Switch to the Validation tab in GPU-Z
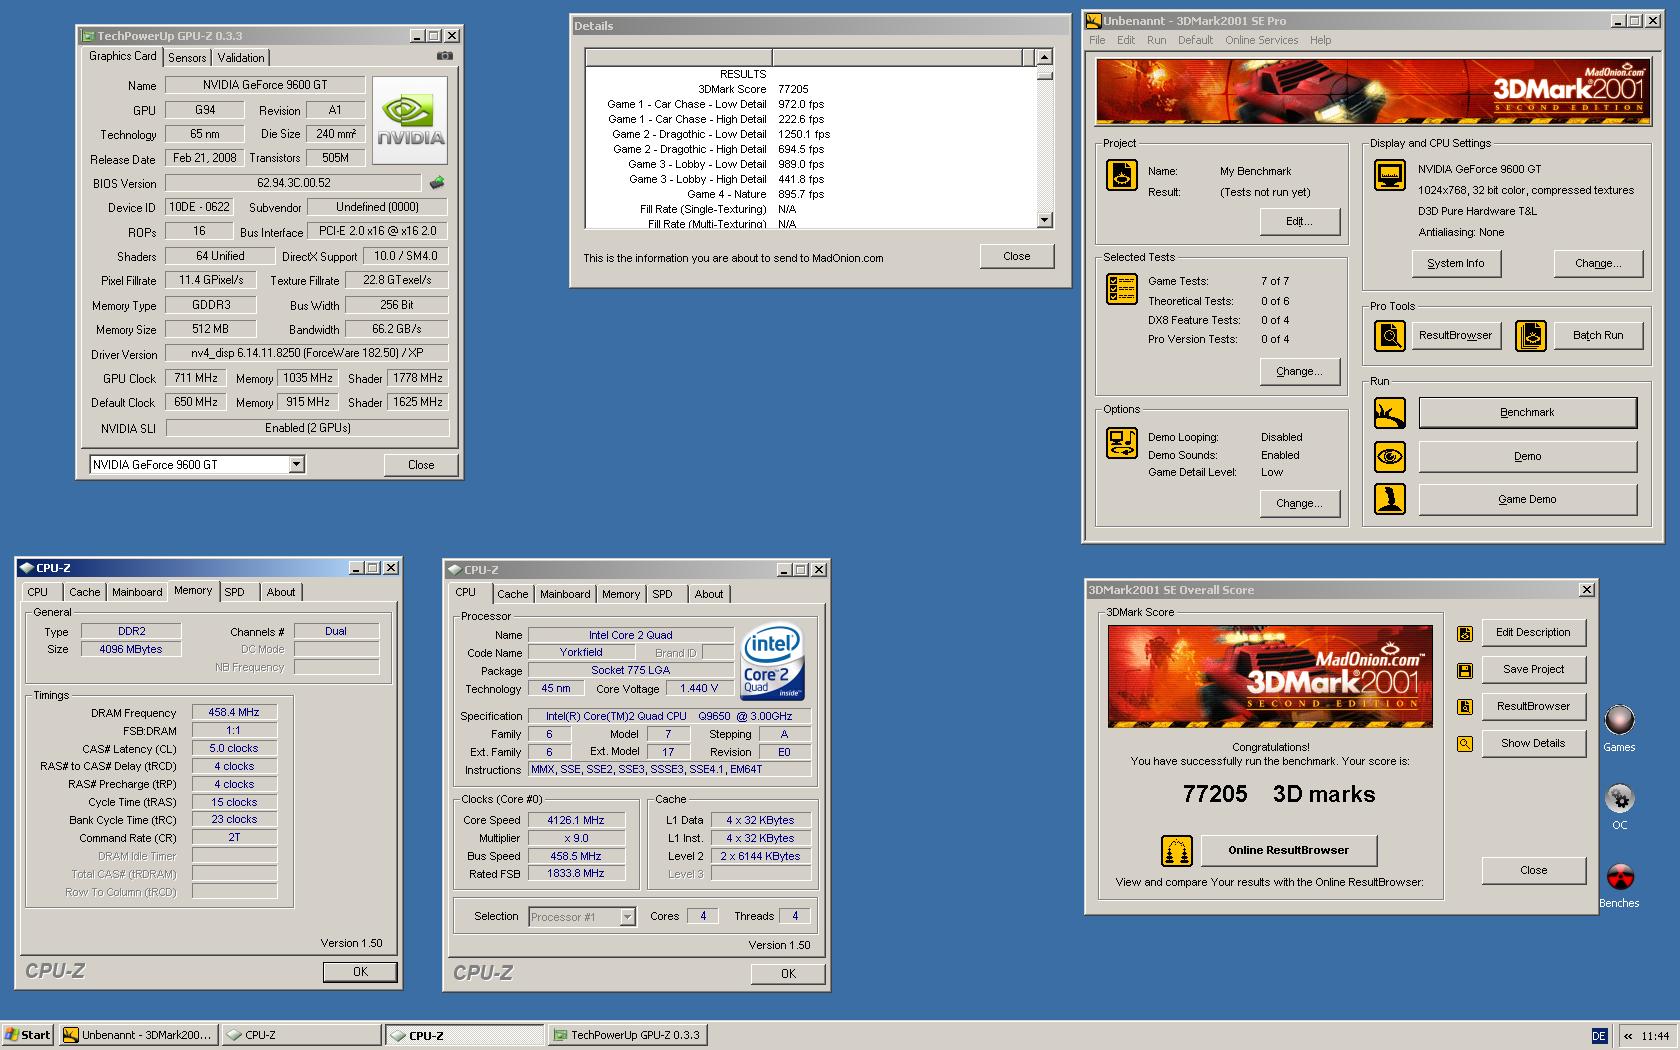Viewport: 1680px width, 1050px height. tap(241, 58)
